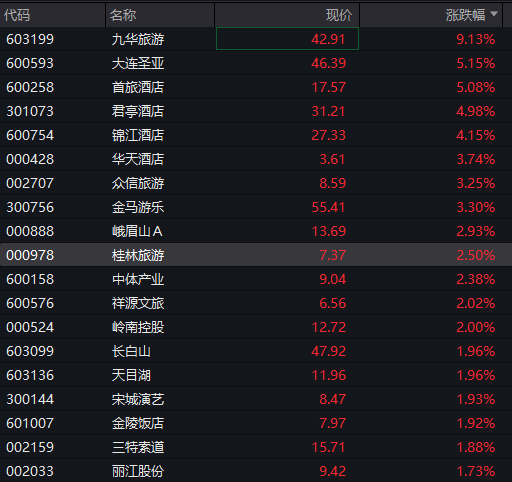Select the 宋城演艺 stock name
This screenshot has width=512, height=482.
(138, 399)
